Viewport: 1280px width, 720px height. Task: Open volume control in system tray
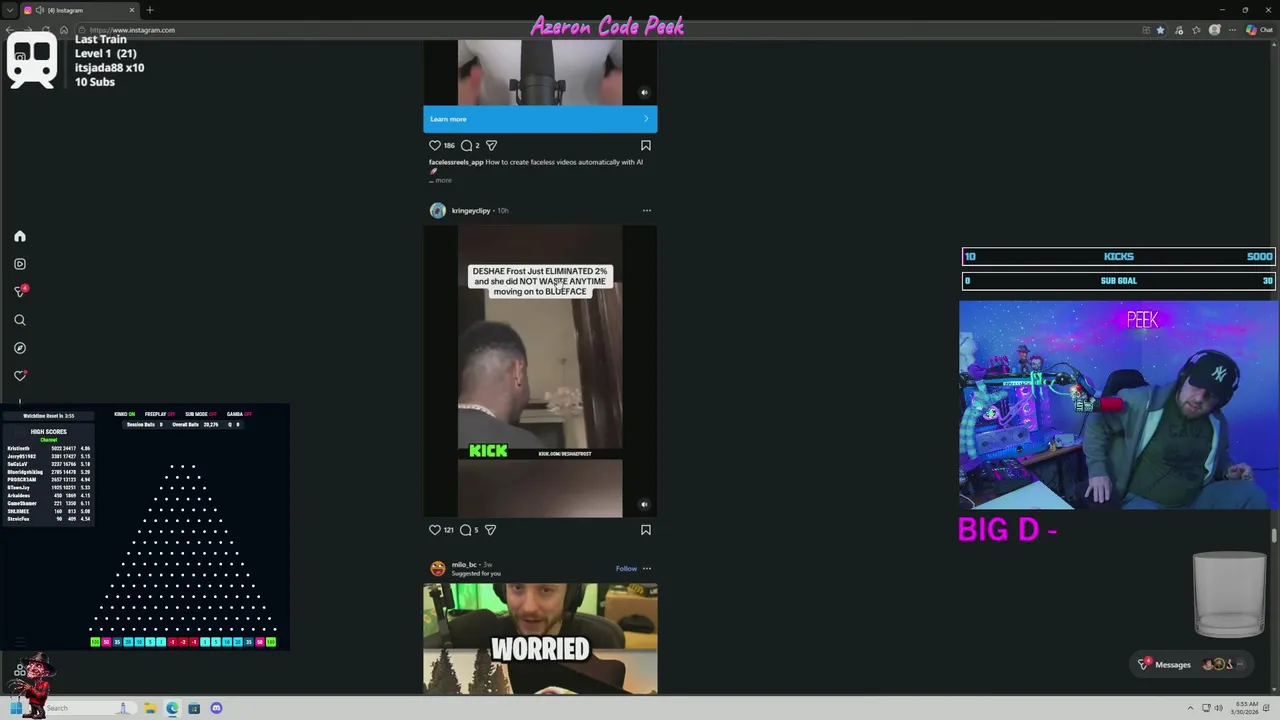pos(1218,708)
